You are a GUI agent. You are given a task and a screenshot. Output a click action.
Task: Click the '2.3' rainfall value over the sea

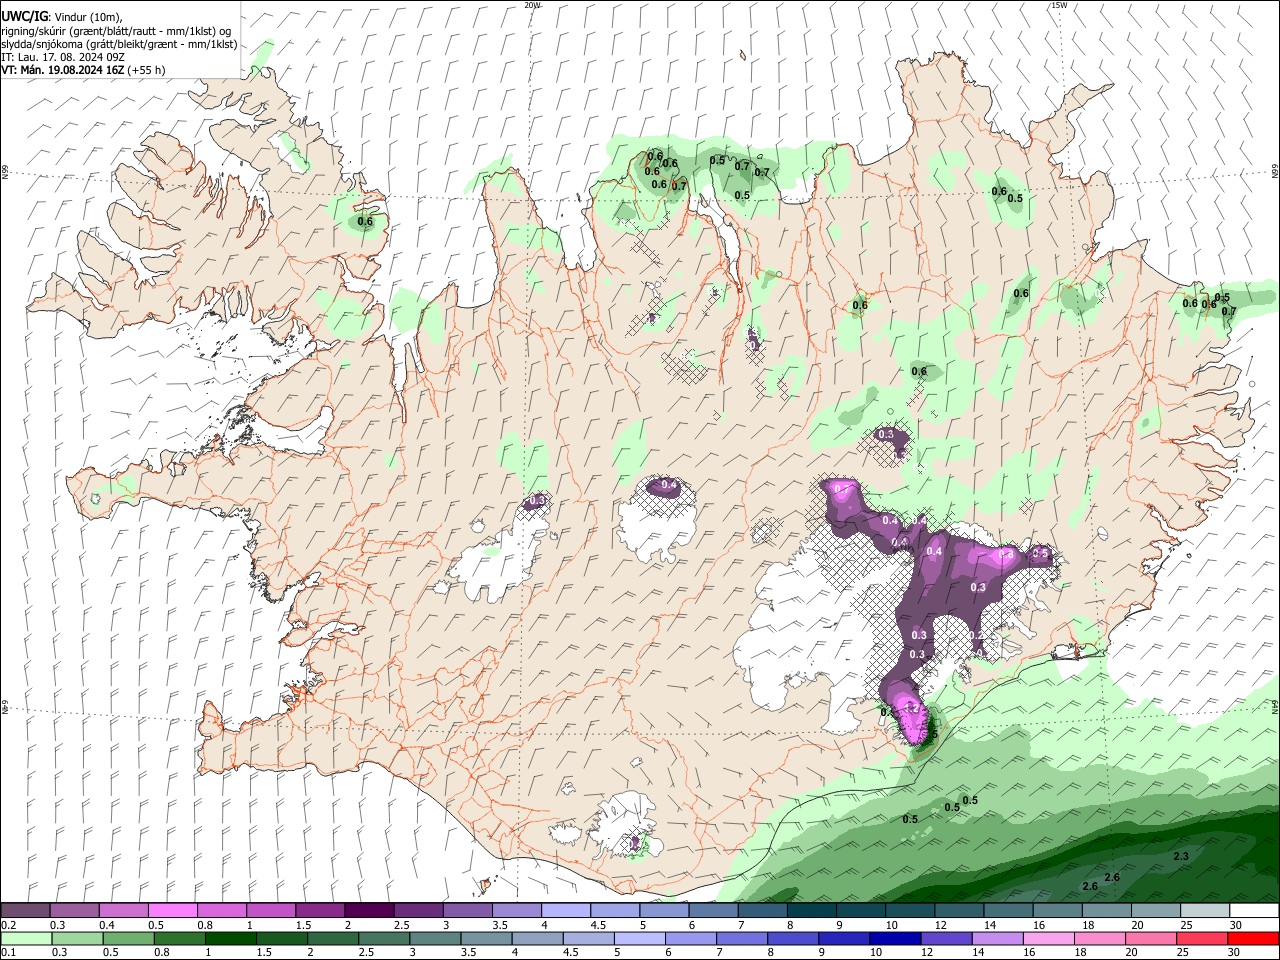[x=1181, y=856]
